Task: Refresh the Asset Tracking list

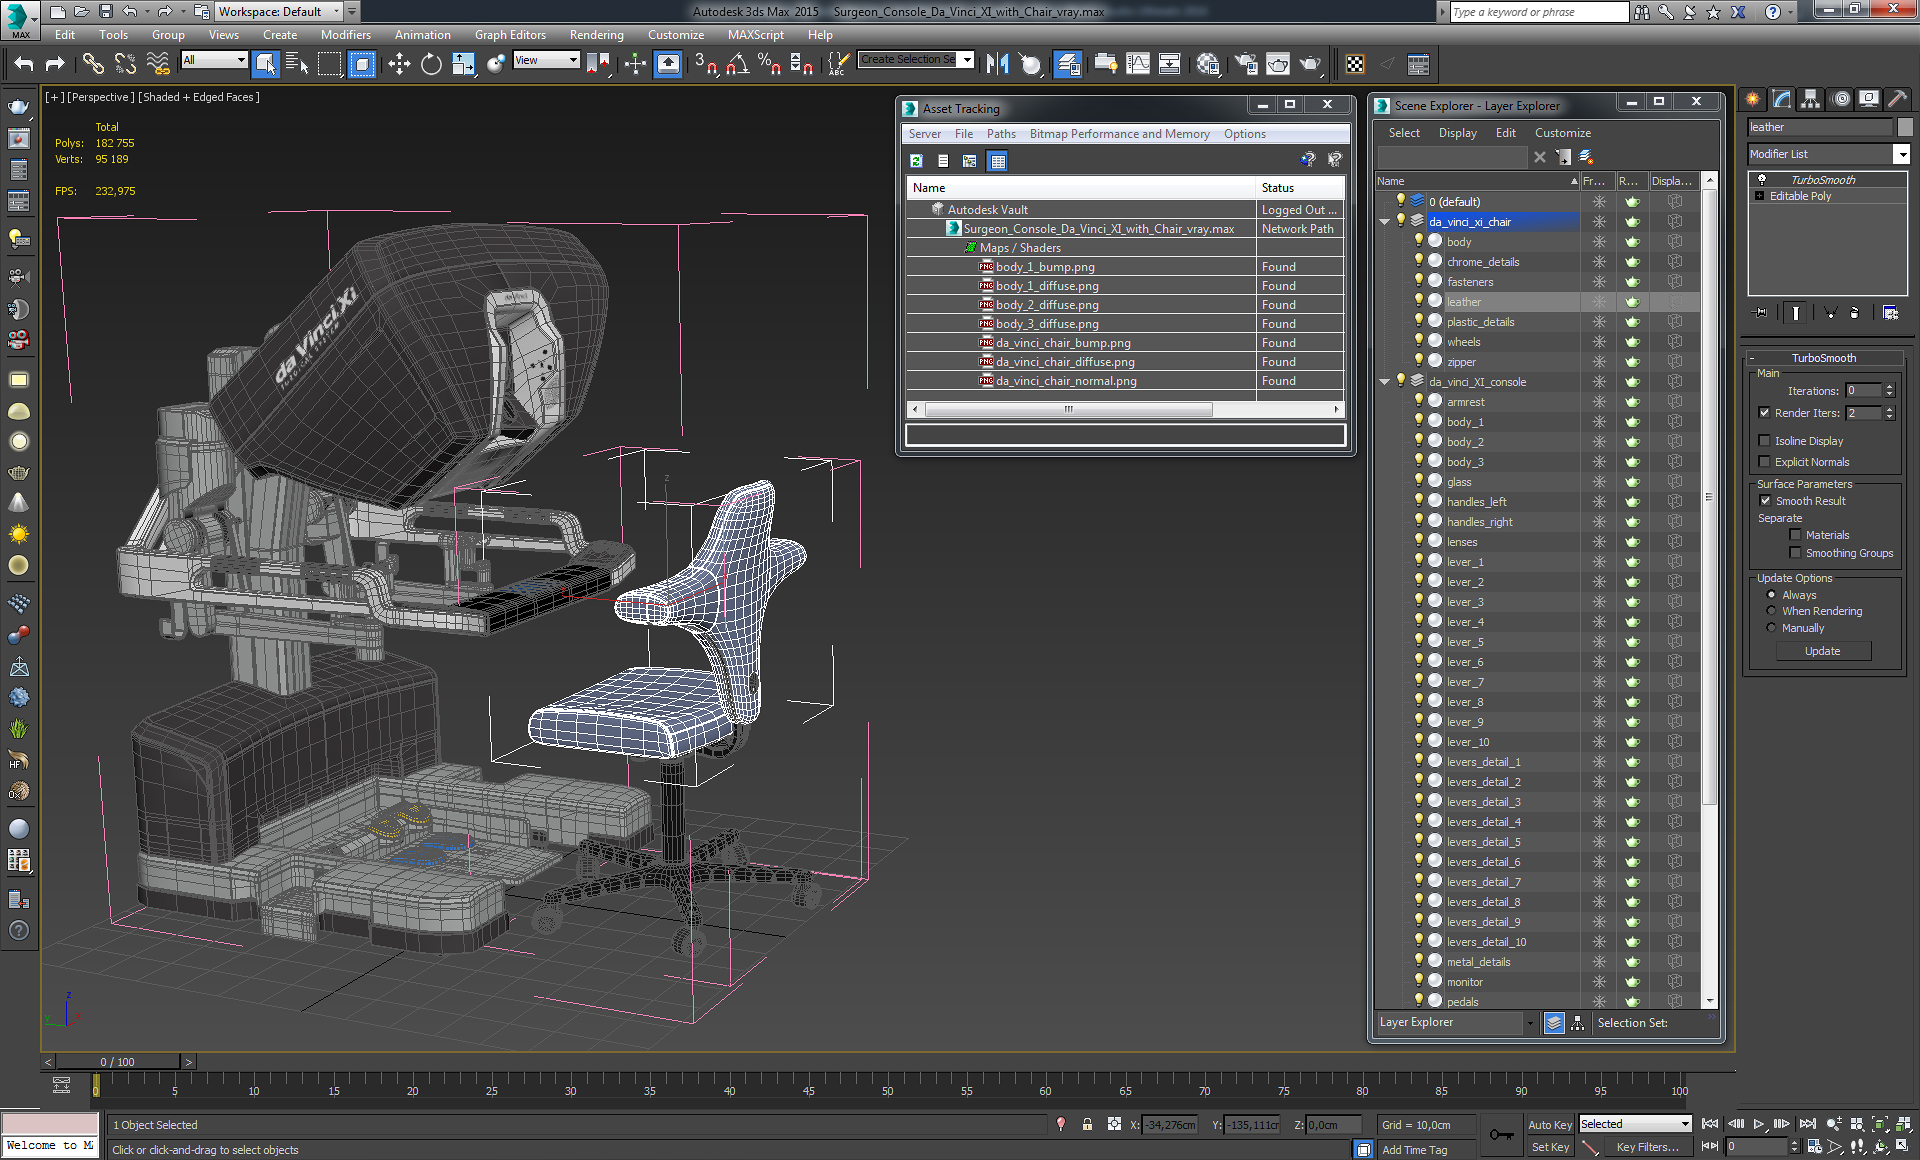Action: pyautogui.click(x=916, y=161)
